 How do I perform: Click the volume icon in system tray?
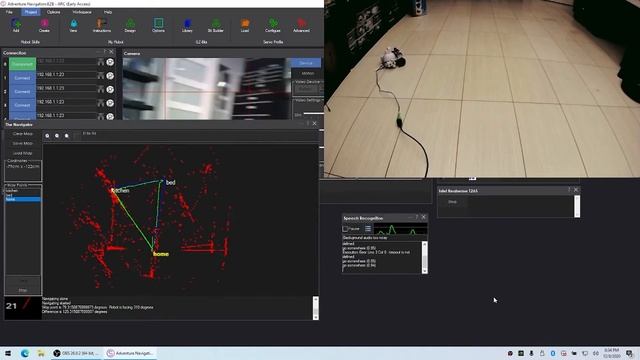pos(596,353)
